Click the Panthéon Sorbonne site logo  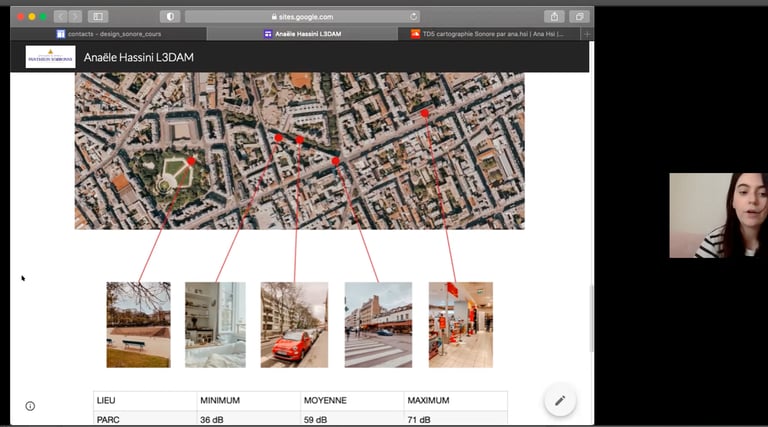[x=50, y=57]
